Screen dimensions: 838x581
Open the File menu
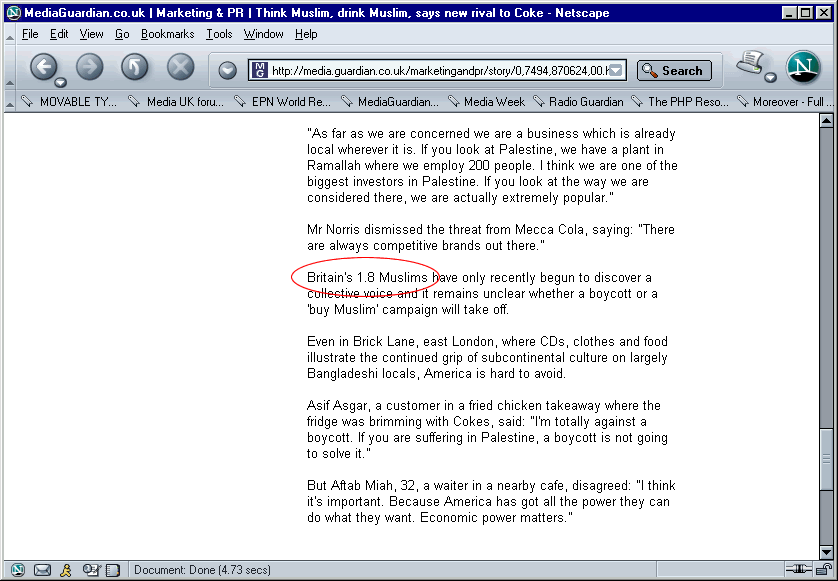[30, 34]
